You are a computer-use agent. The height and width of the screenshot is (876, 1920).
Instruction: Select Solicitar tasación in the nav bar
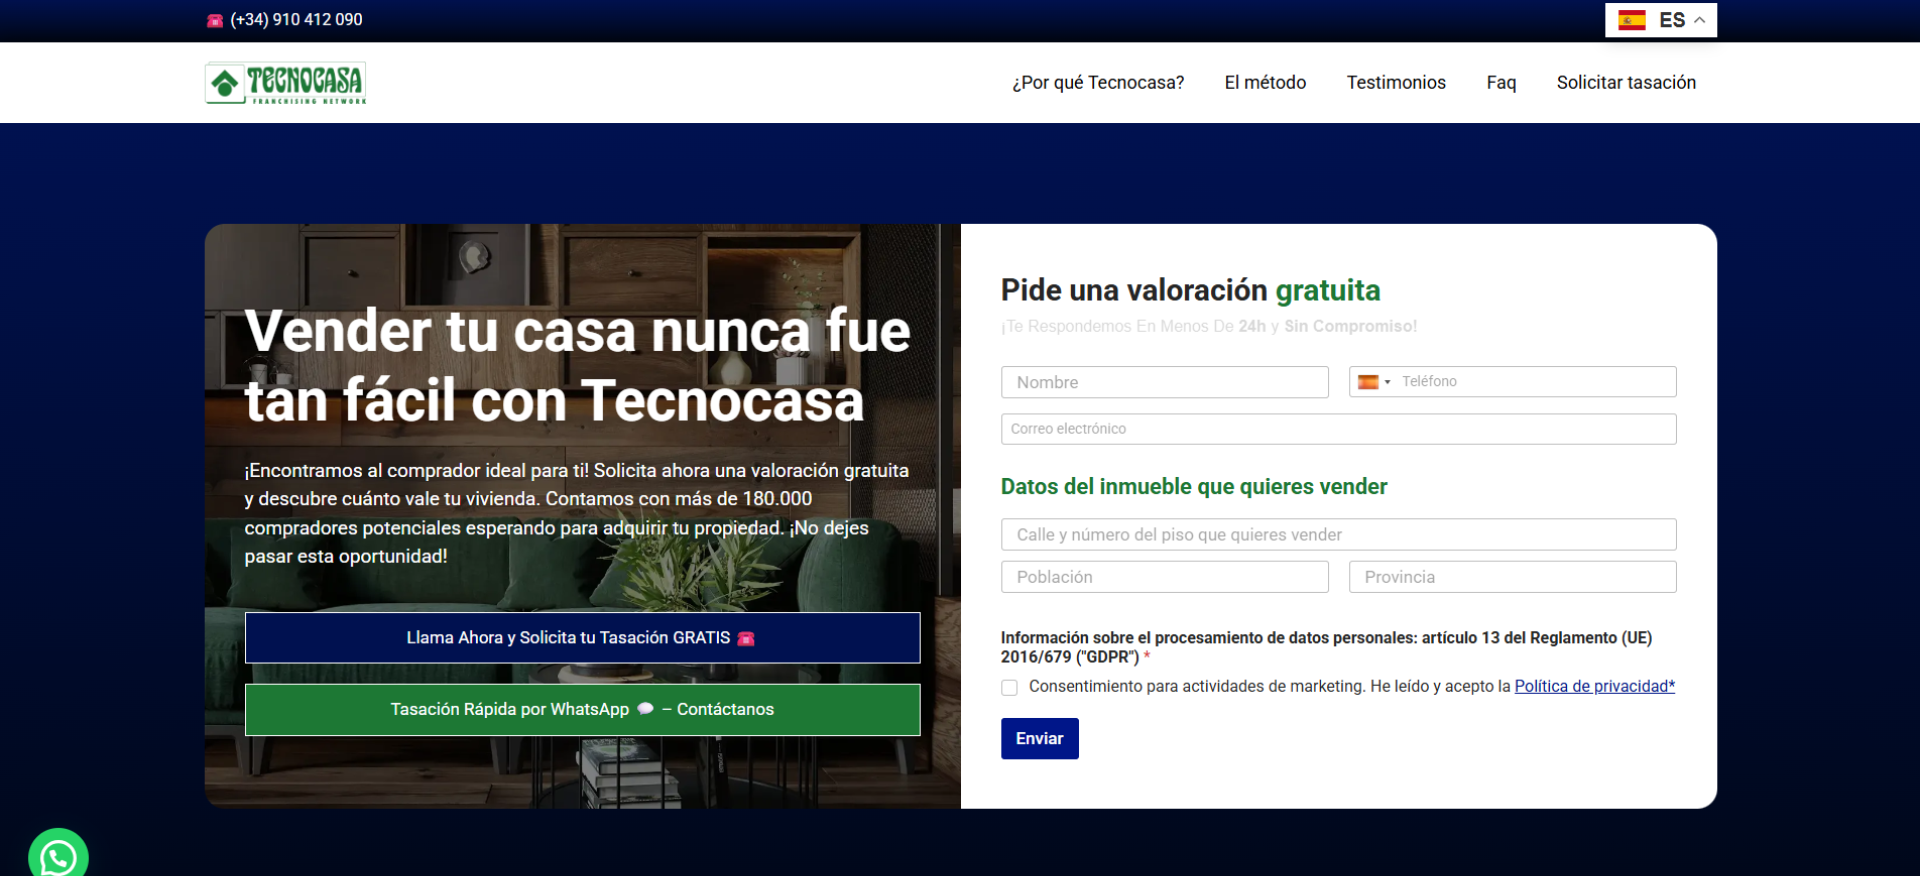coord(1626,82)
